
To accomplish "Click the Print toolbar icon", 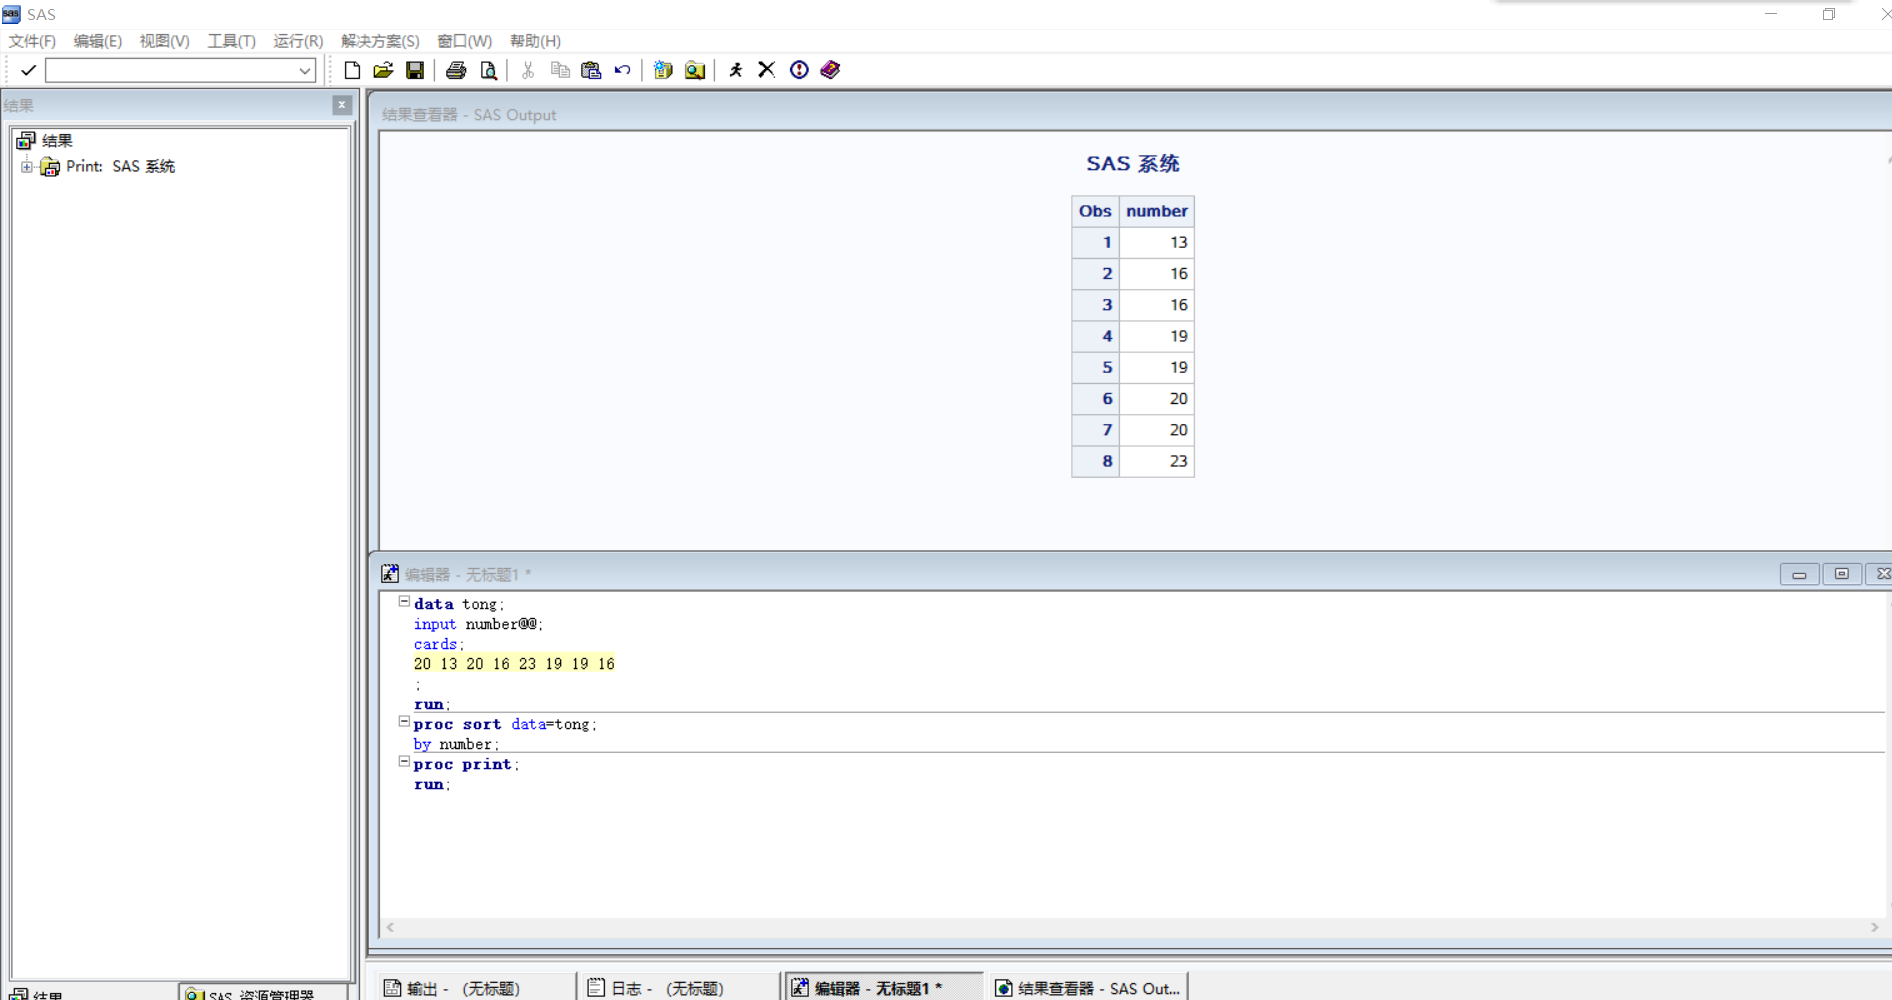I will tap(456, 69).
